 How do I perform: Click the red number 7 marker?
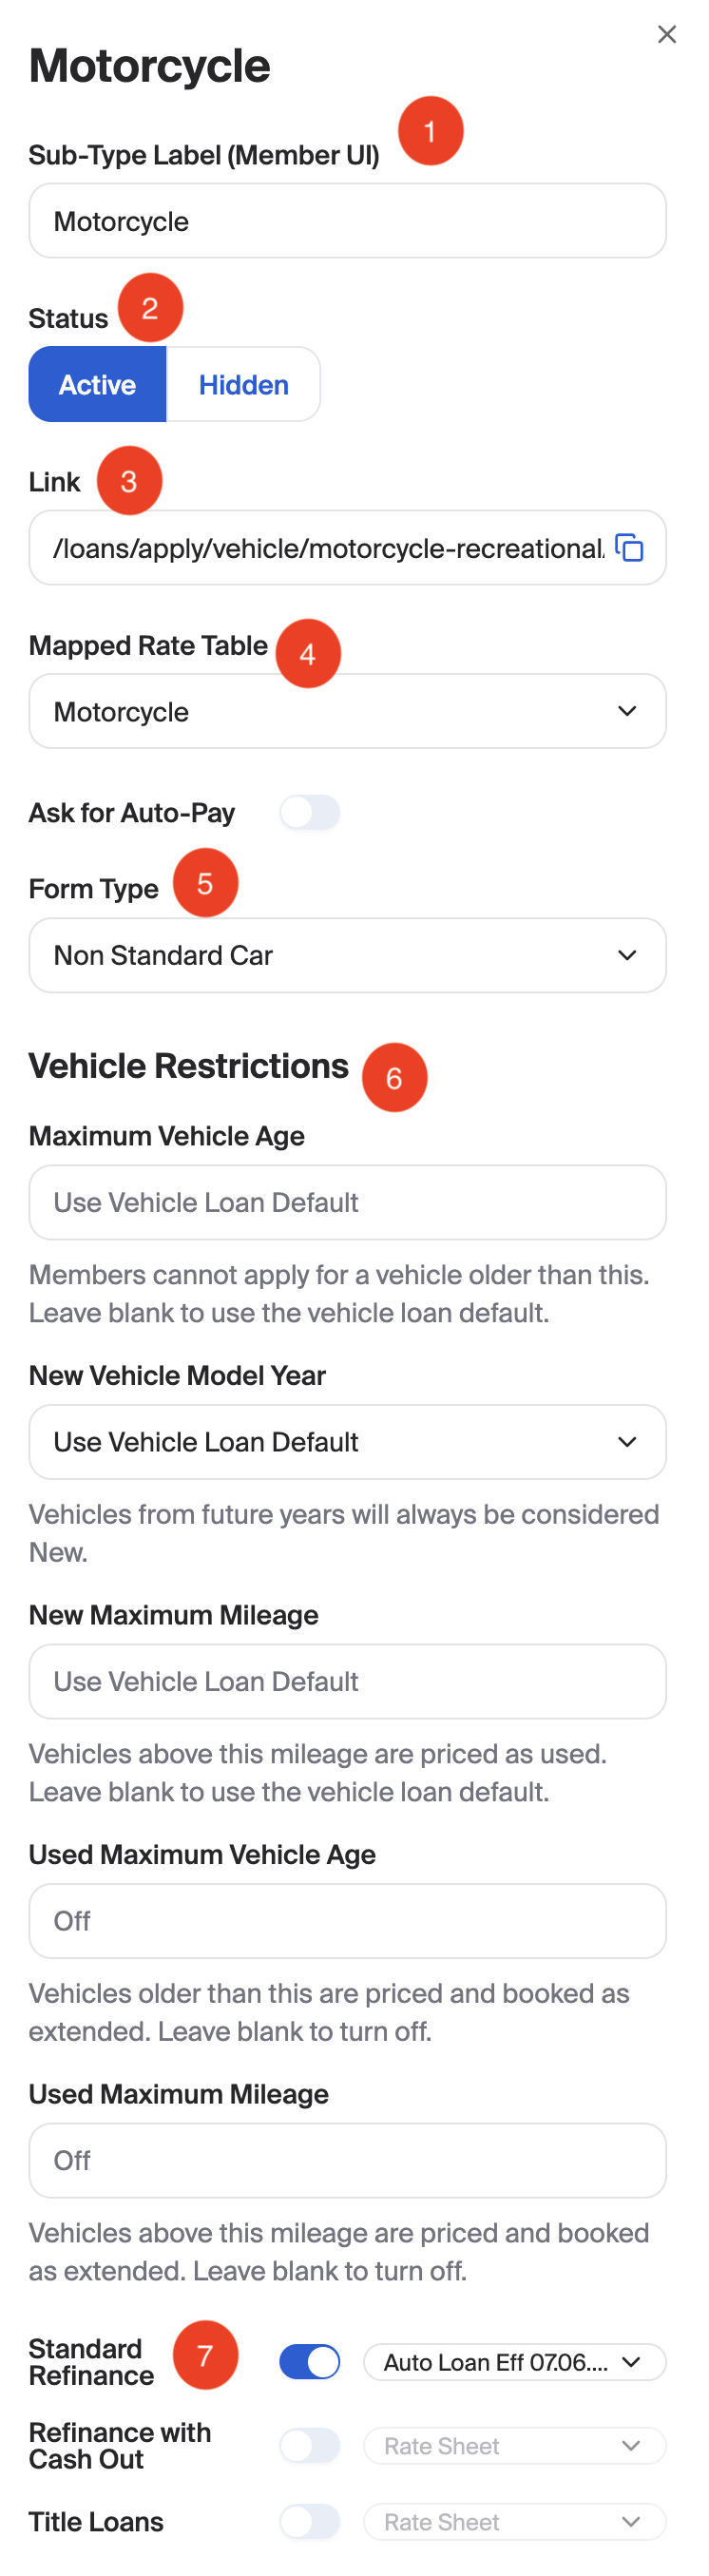point(205,2355)
